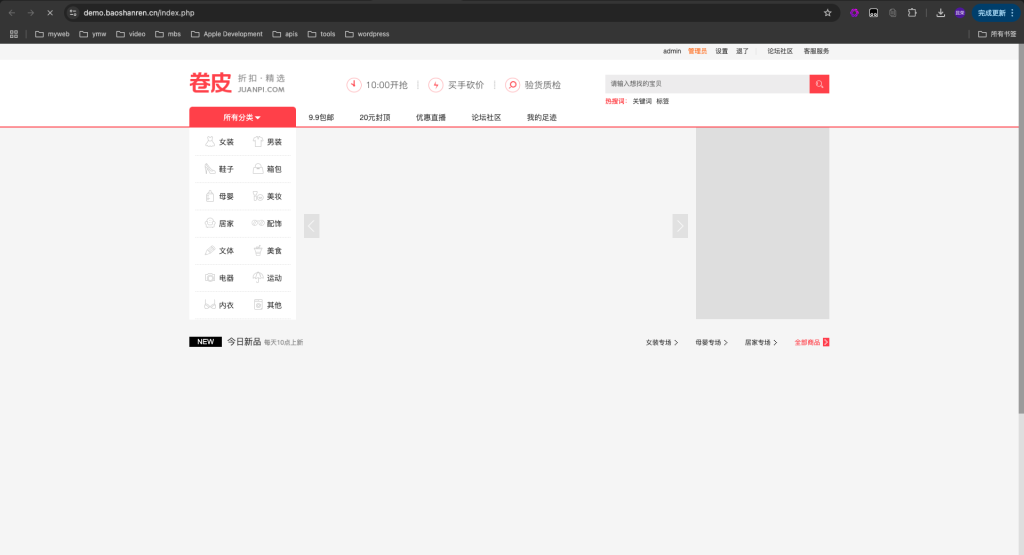Select the 配饰 glasses icon
Screen dimensions: 1024x555
258,223
